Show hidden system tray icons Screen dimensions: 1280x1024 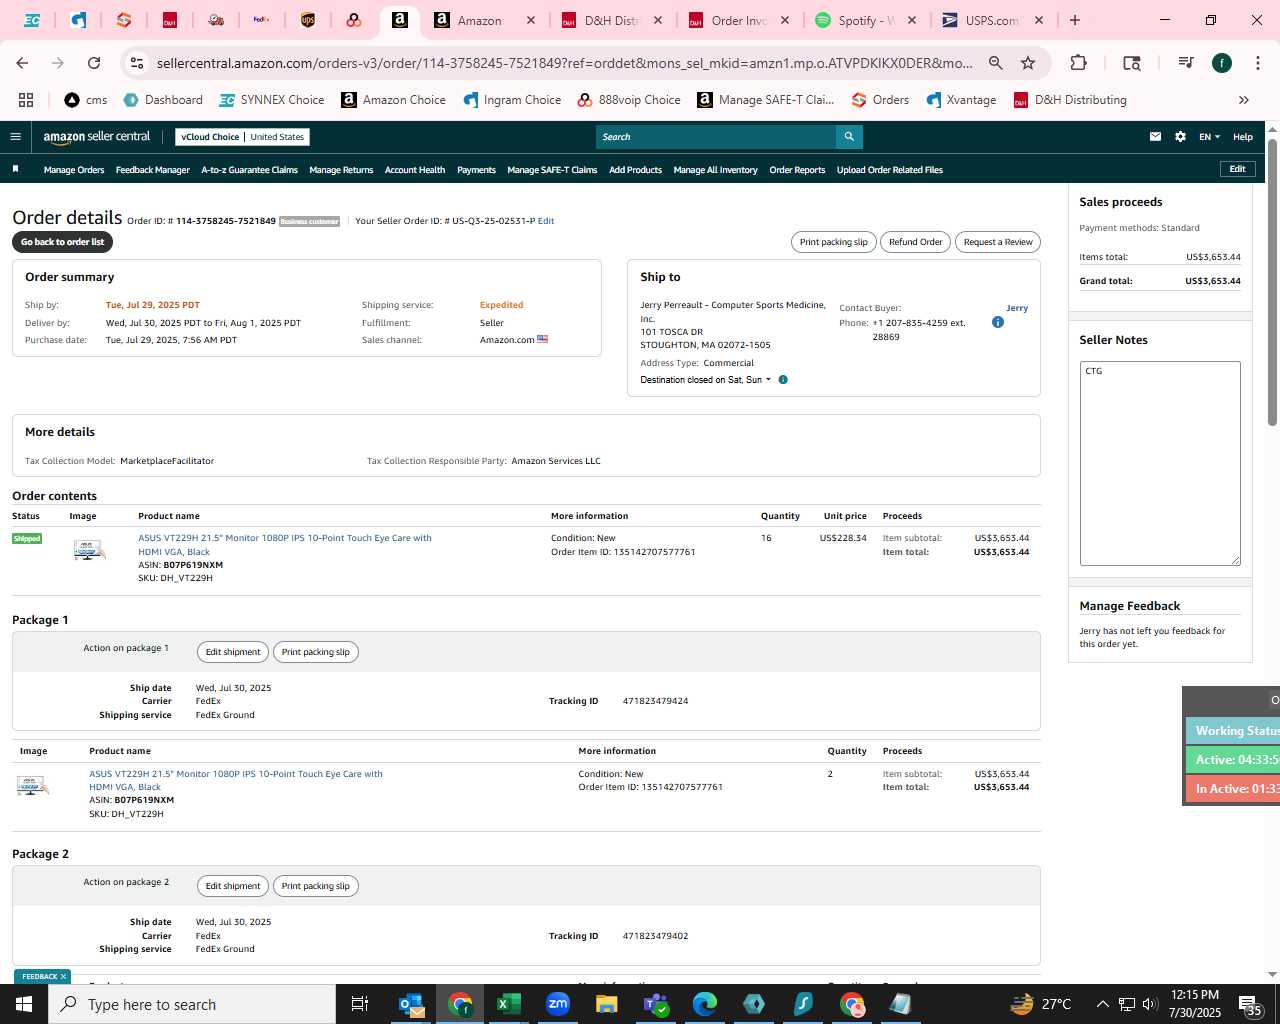click(x=1102, y=1004)
